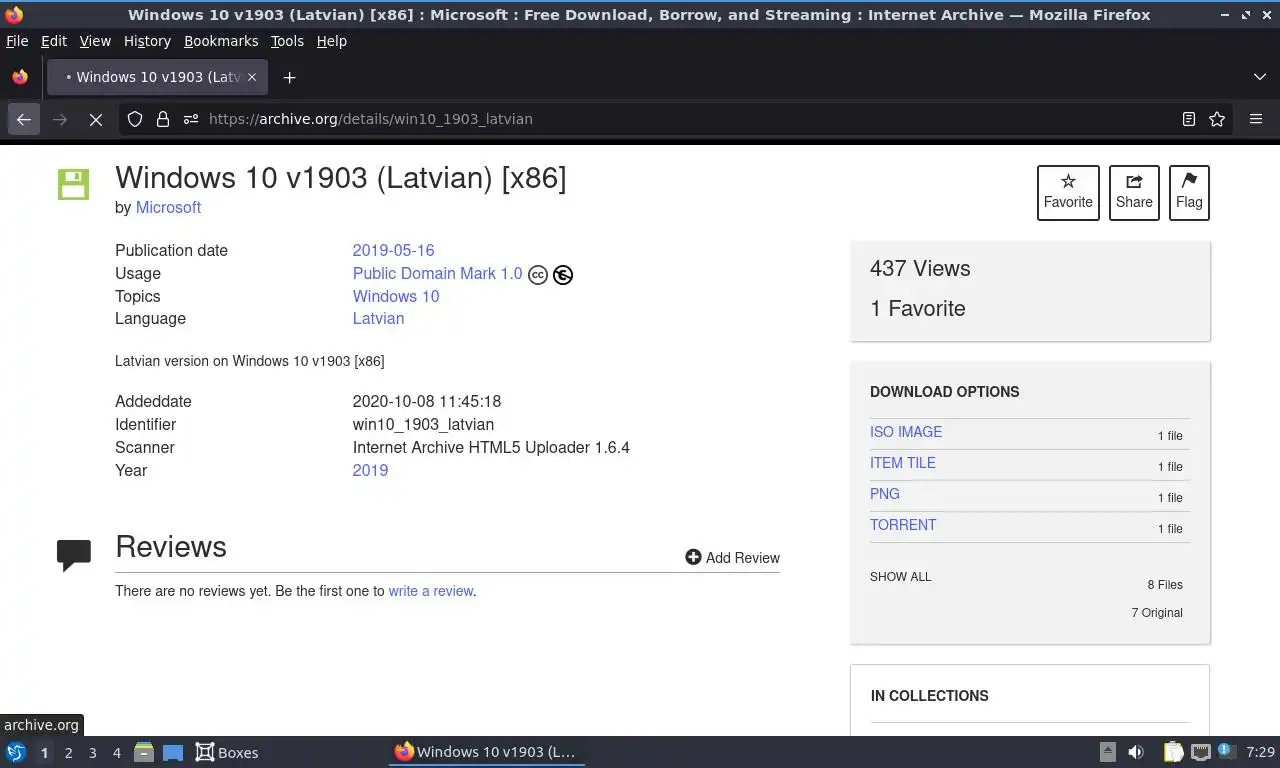Open the 2019-05-16 publication date link

tap(393, 250)
